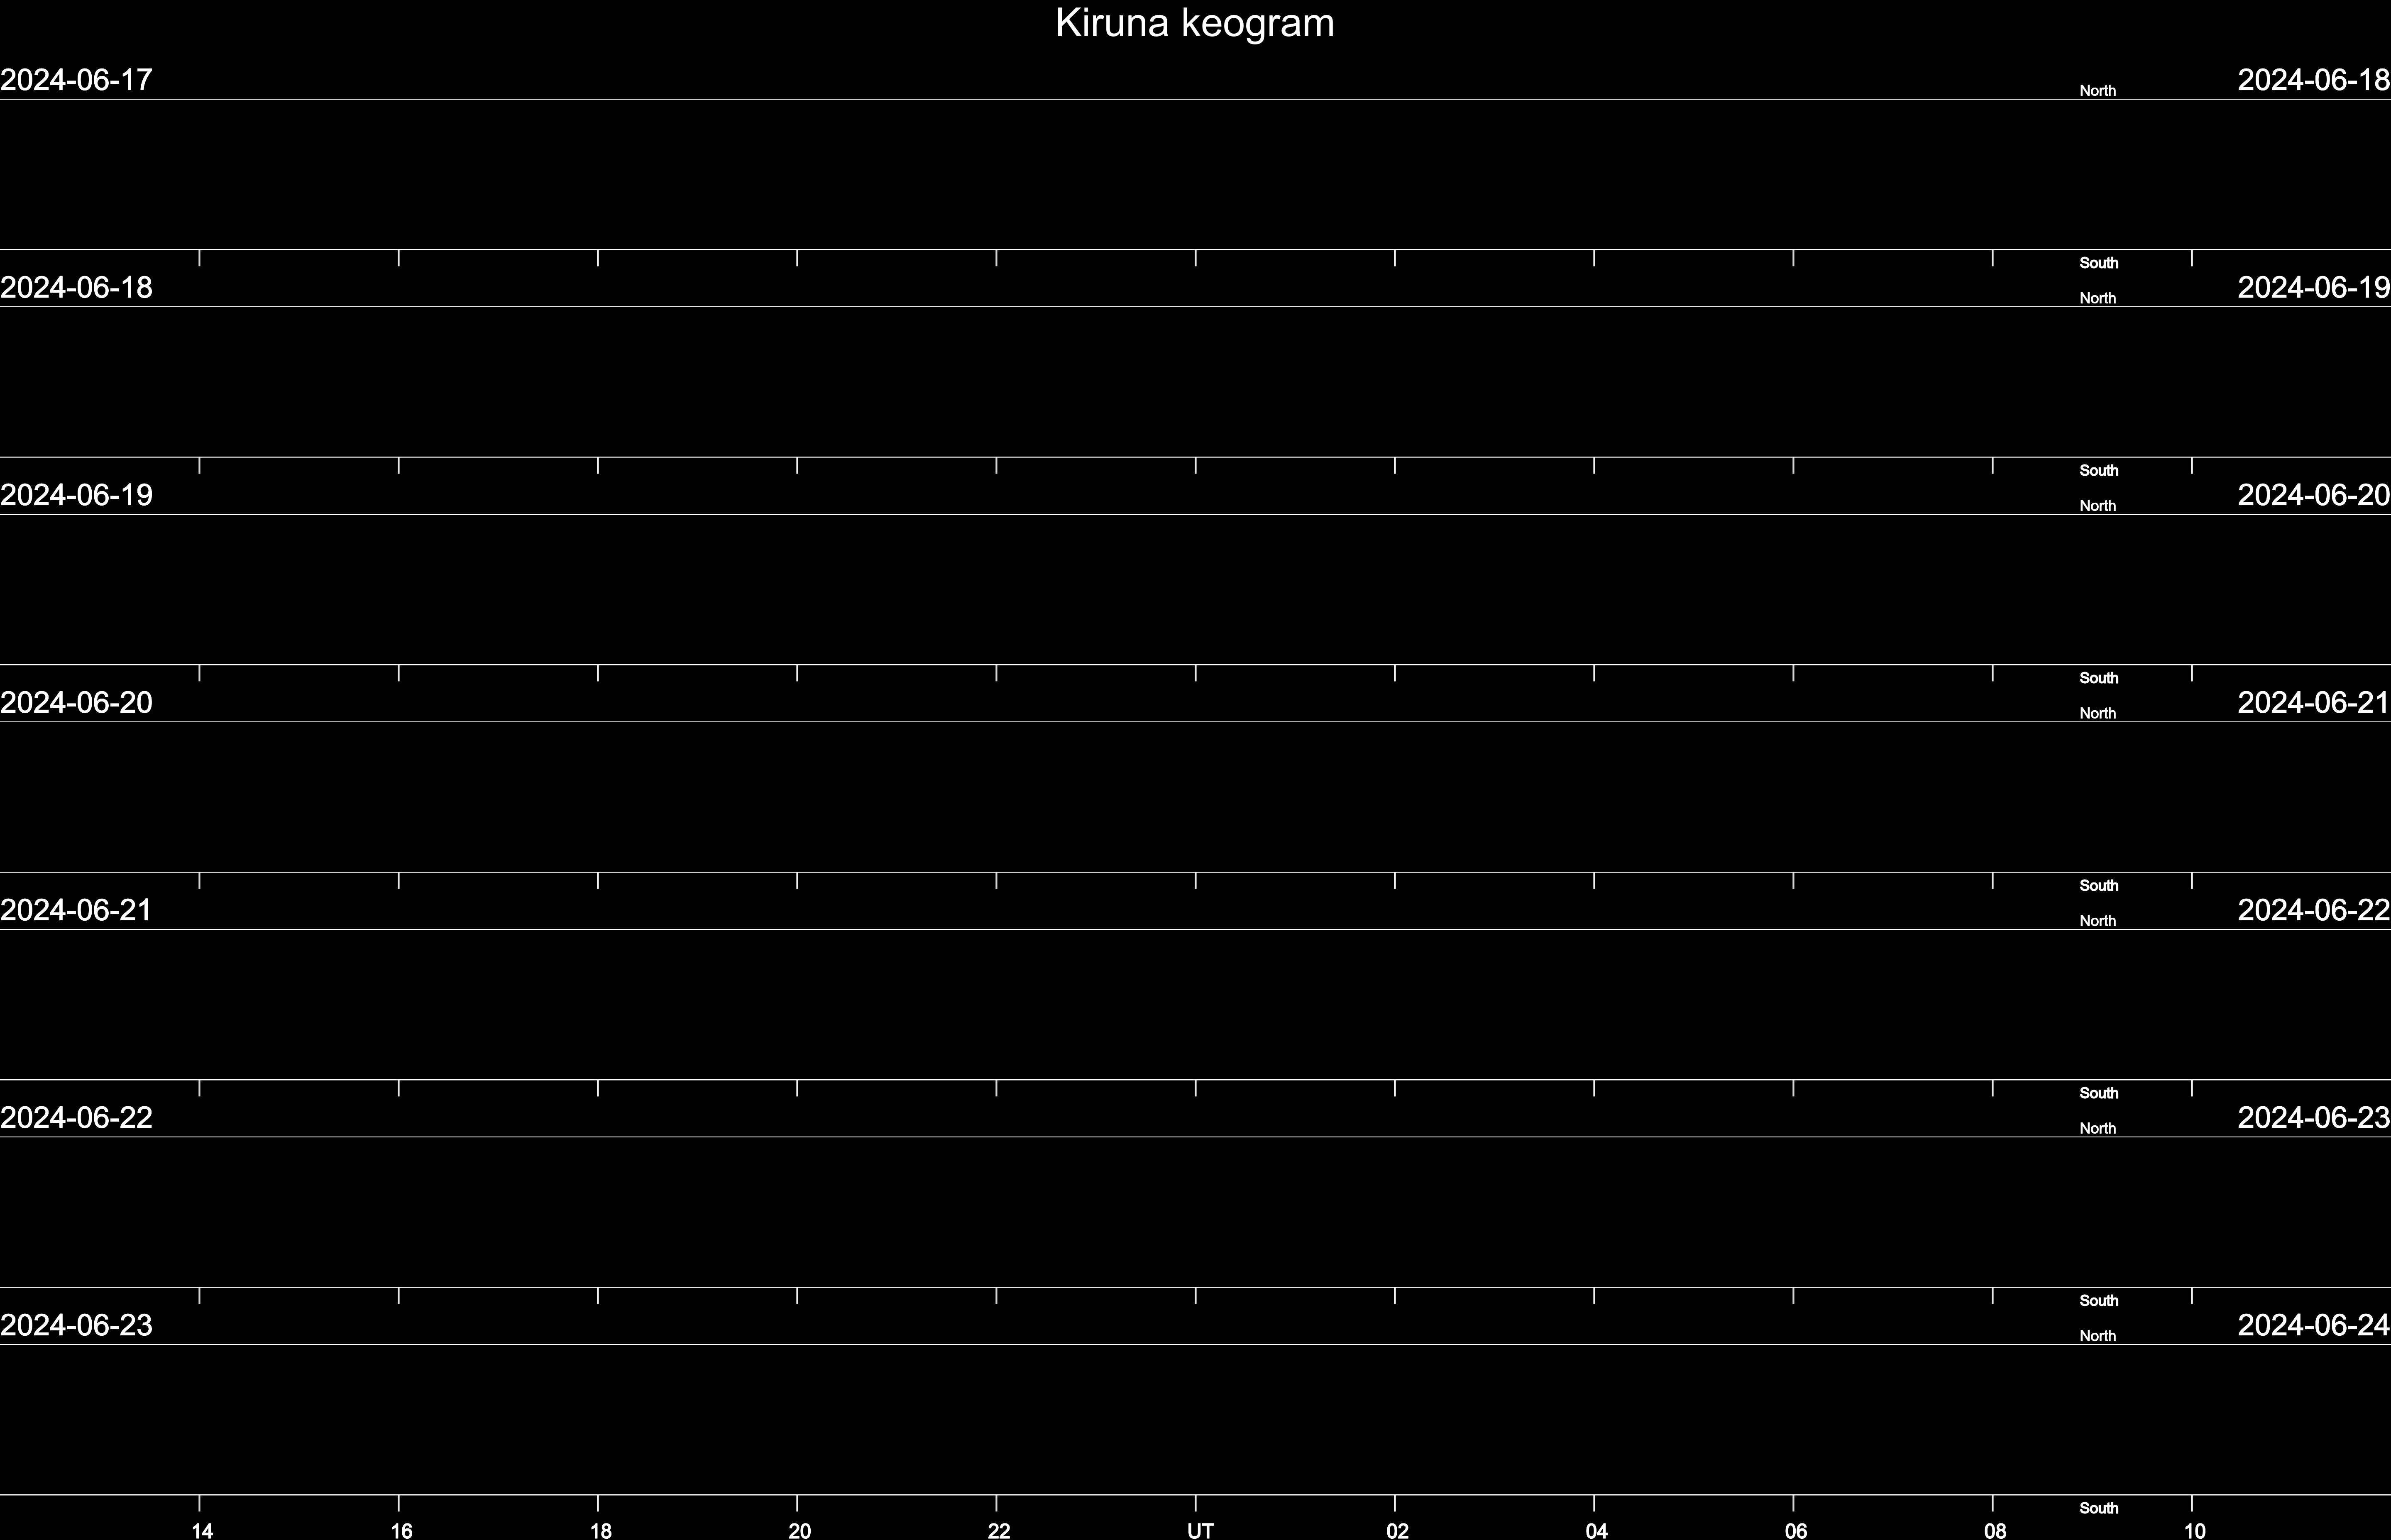This screenshot has width=2391, height=1540.
Task: Click start-date label 2024-06-22 beginning sixth row
Action: click(76, 1118)
